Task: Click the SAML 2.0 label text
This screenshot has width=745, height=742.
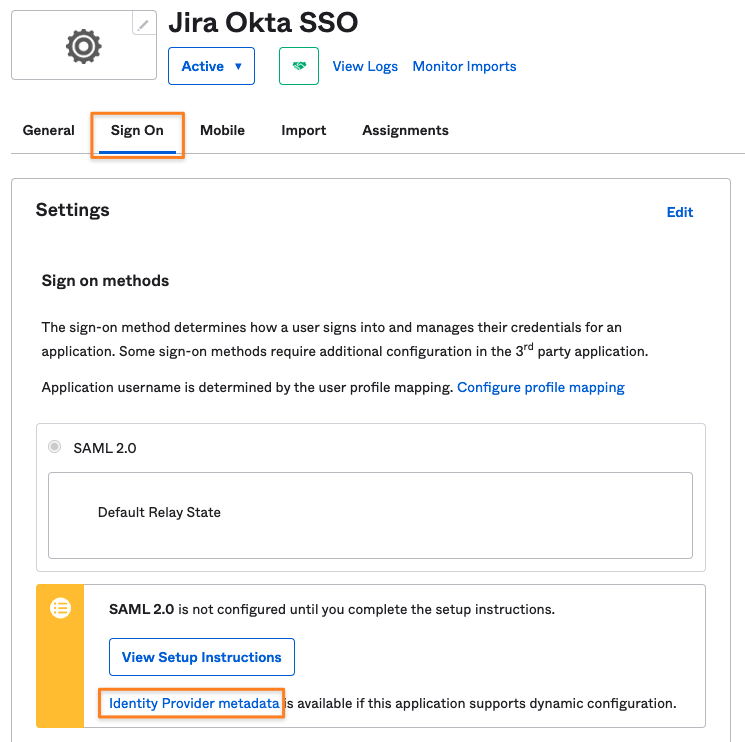Action: point(105,448)
